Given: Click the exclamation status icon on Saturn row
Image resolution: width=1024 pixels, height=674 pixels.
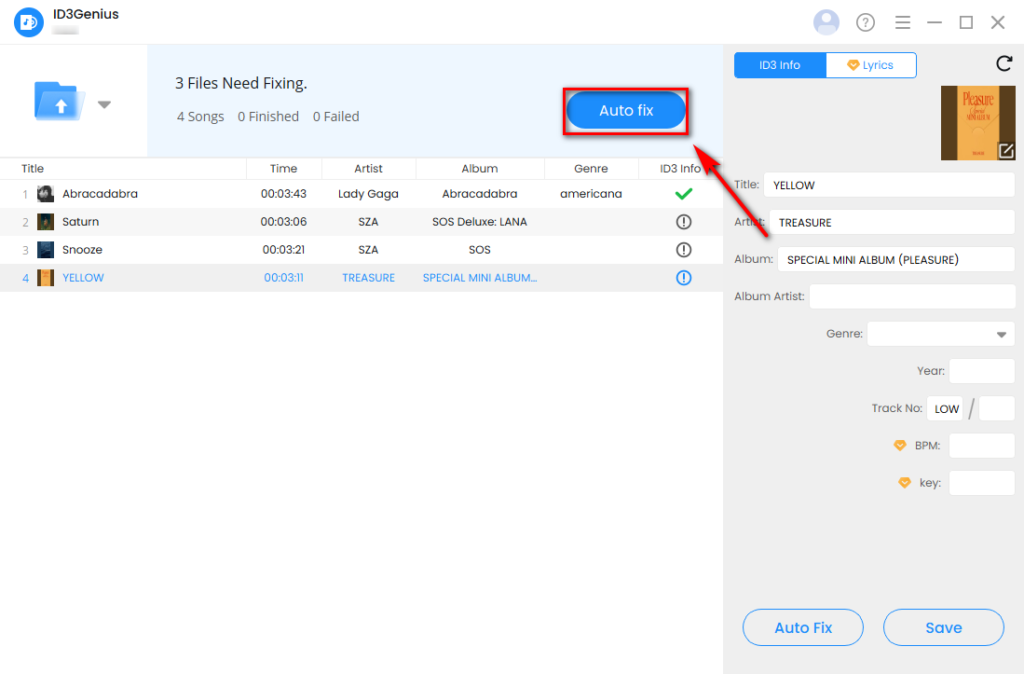Looking at the screenshot, I should pyautogui.click(x=683, y=221).
